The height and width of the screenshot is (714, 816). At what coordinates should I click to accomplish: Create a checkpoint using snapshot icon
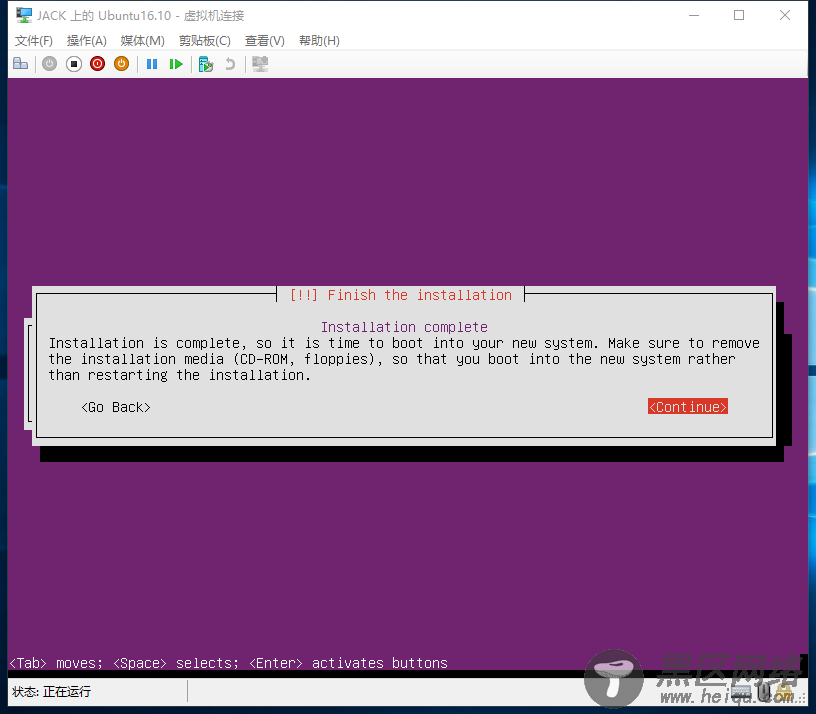point(206,64)
